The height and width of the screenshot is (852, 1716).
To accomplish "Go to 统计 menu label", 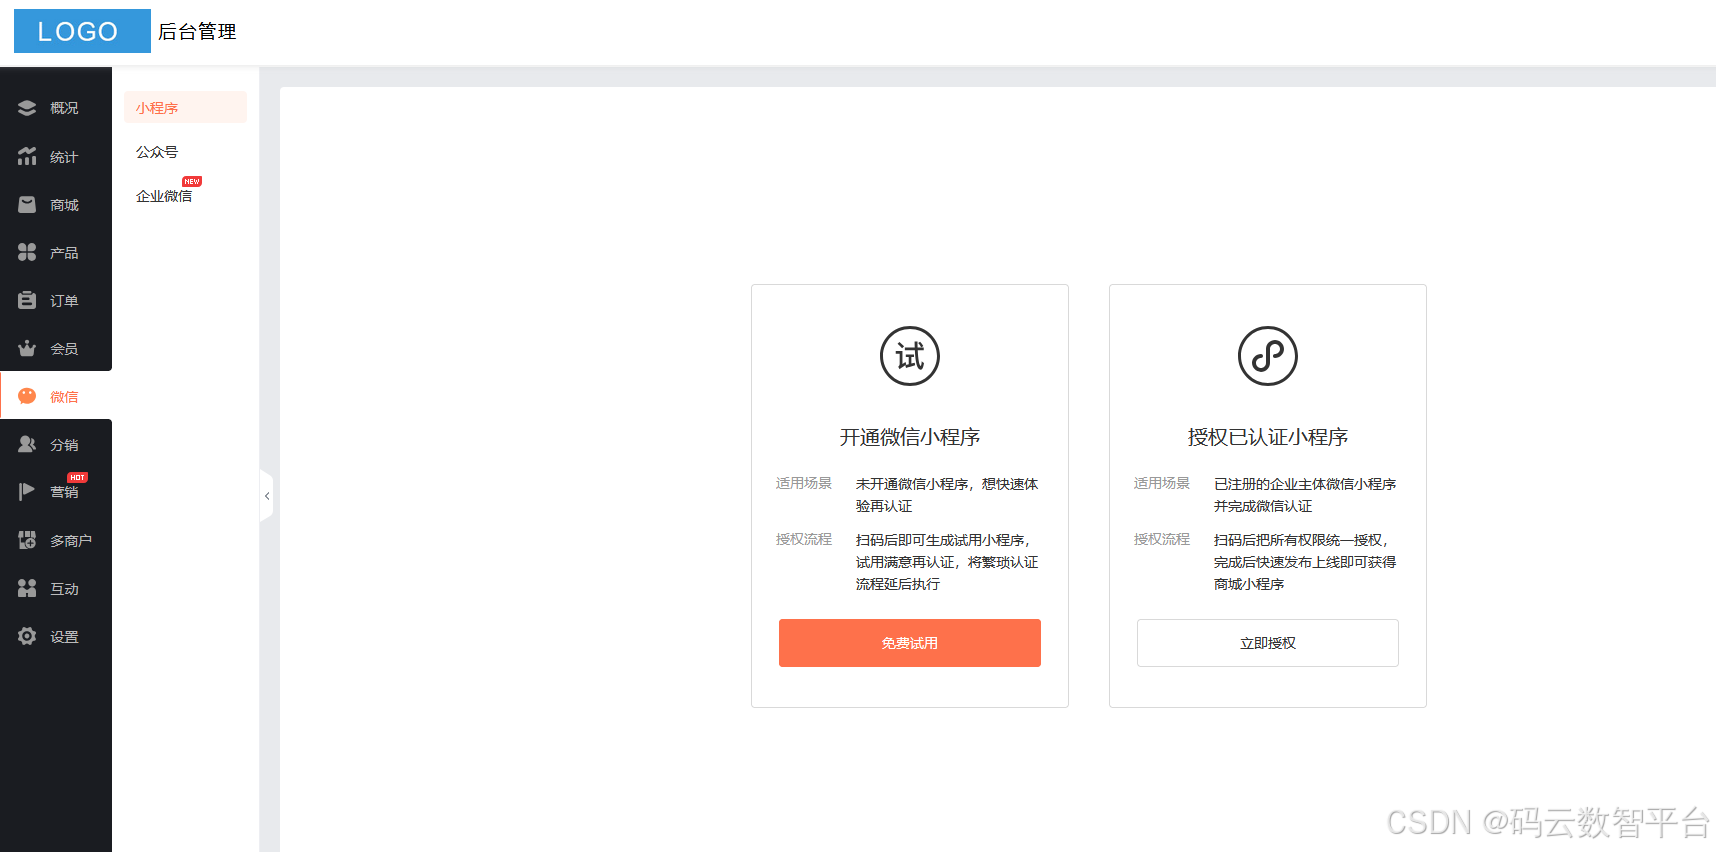I will click(64, 157).
